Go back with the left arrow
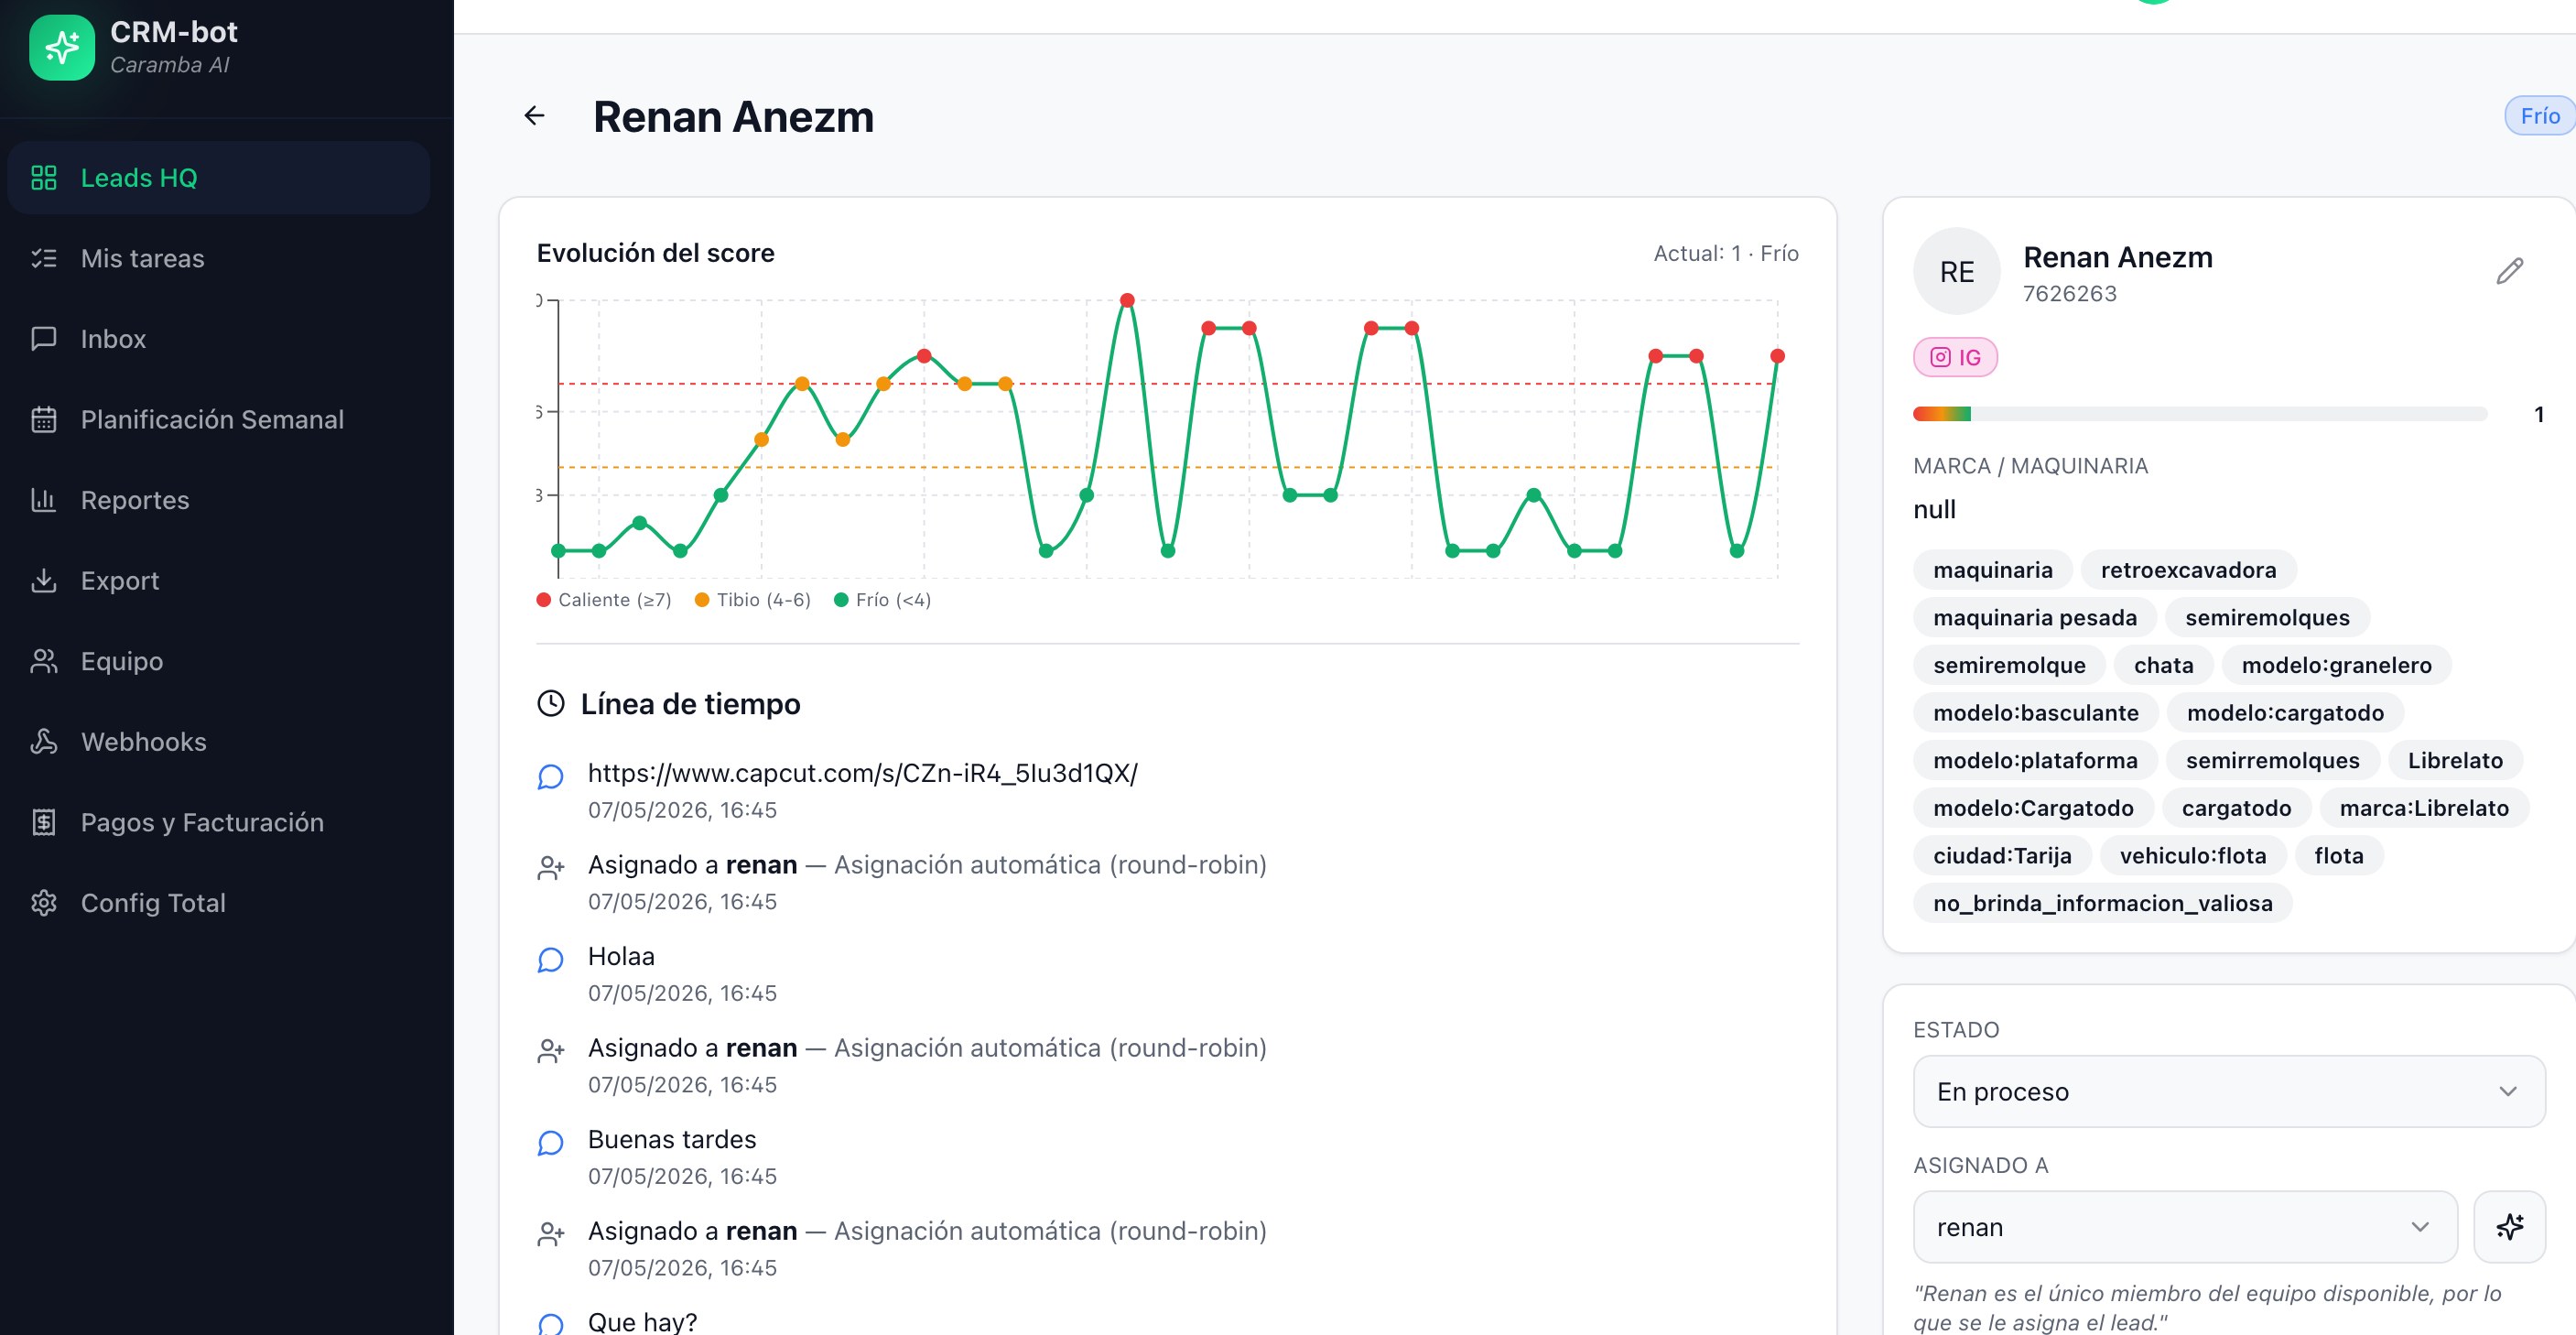This screenshot has width=2576, height=1335. (535, 116)
